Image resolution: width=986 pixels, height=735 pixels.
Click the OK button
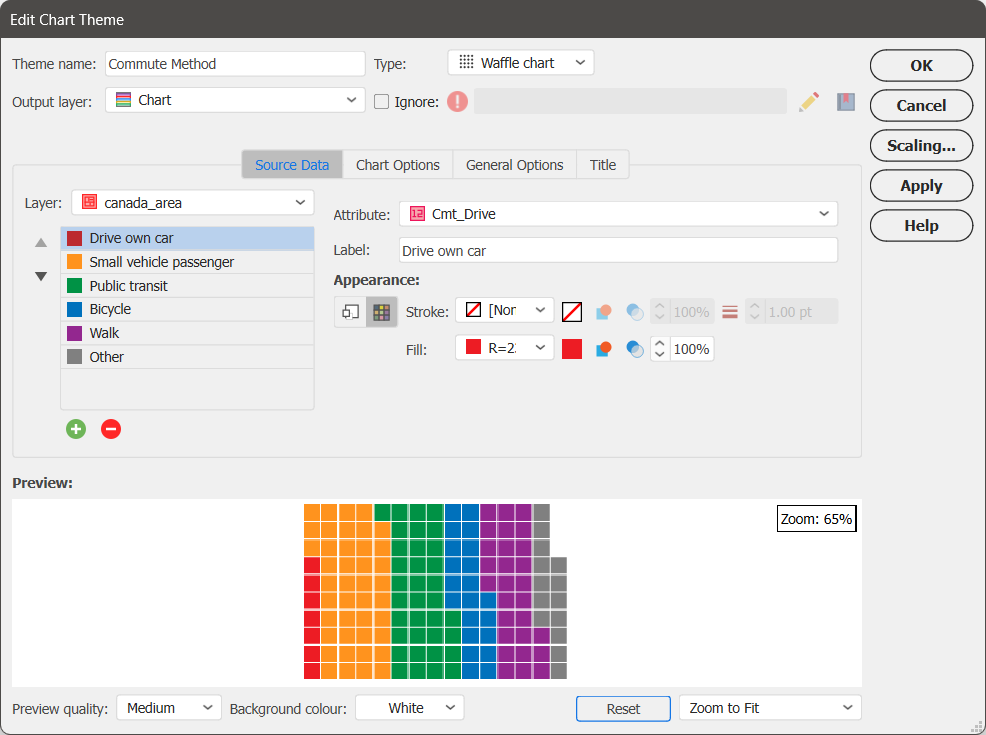coord(921,65)
